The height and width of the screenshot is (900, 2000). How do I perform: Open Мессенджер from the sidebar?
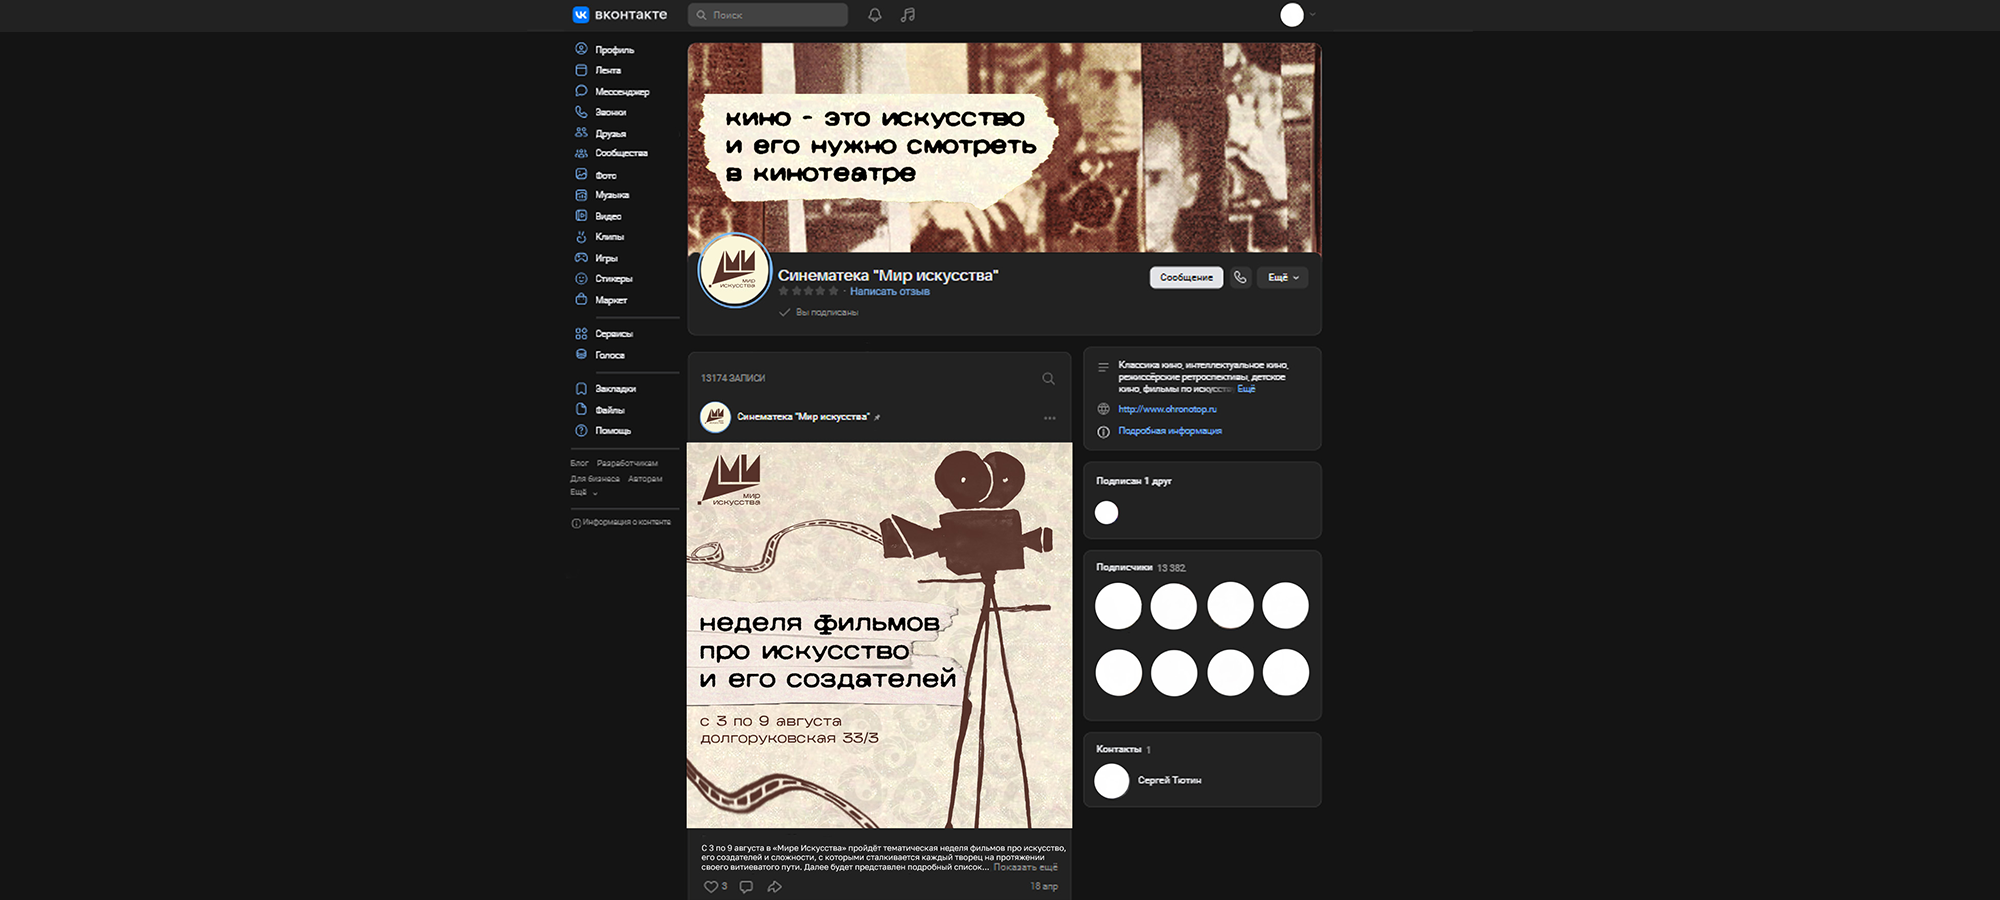coord(612,91)
